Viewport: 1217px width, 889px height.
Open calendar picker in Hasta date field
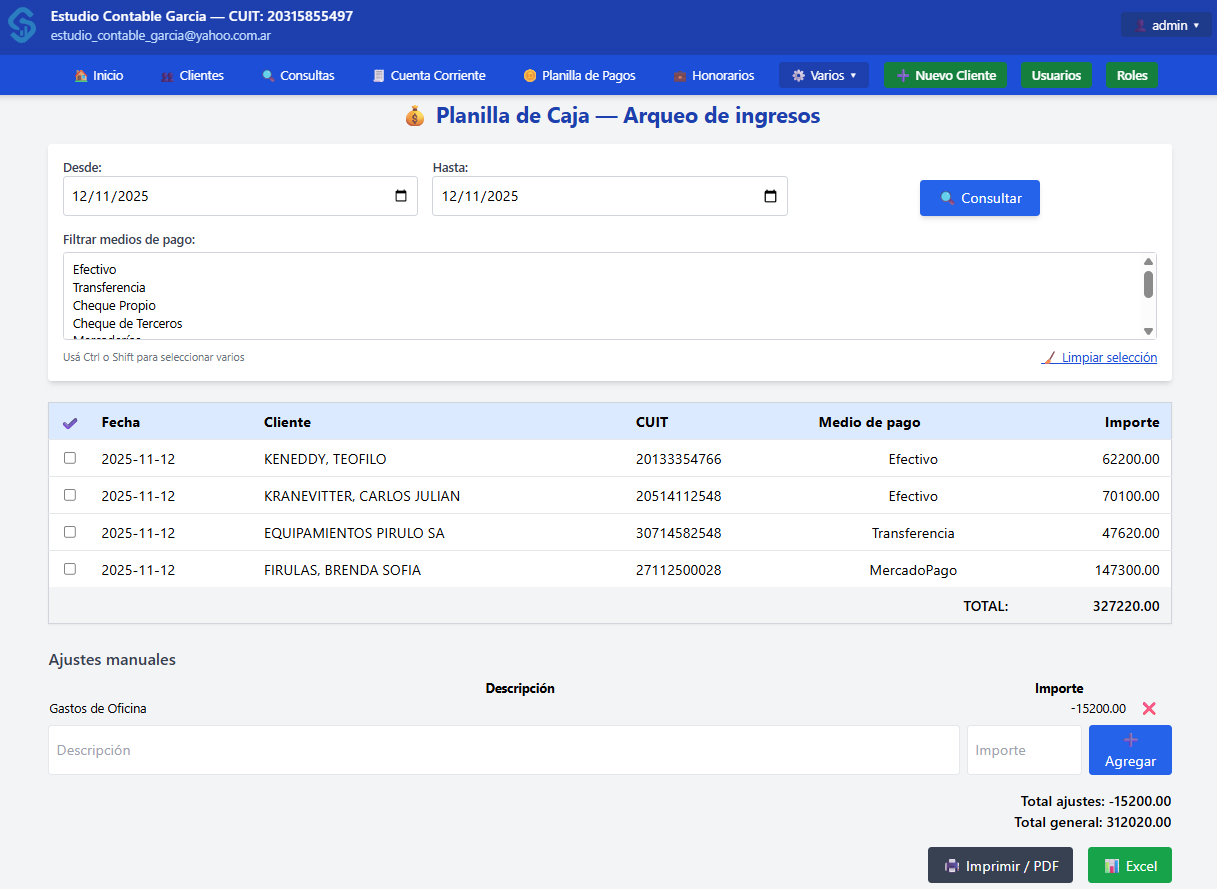tap(770, 196)
